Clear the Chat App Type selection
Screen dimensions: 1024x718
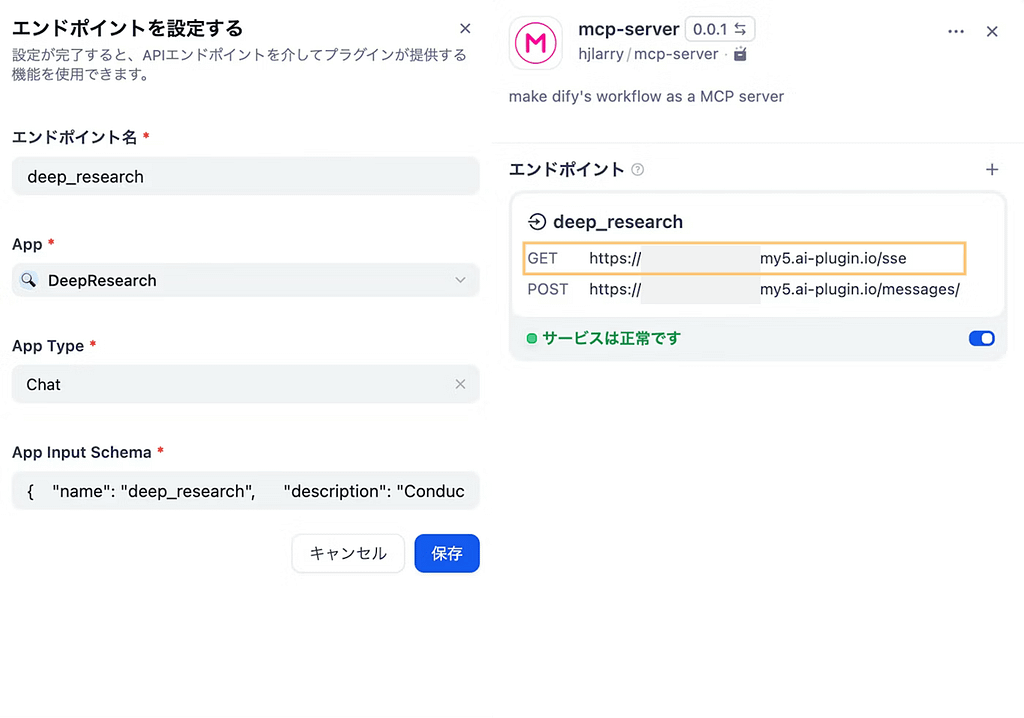point(460,384)
